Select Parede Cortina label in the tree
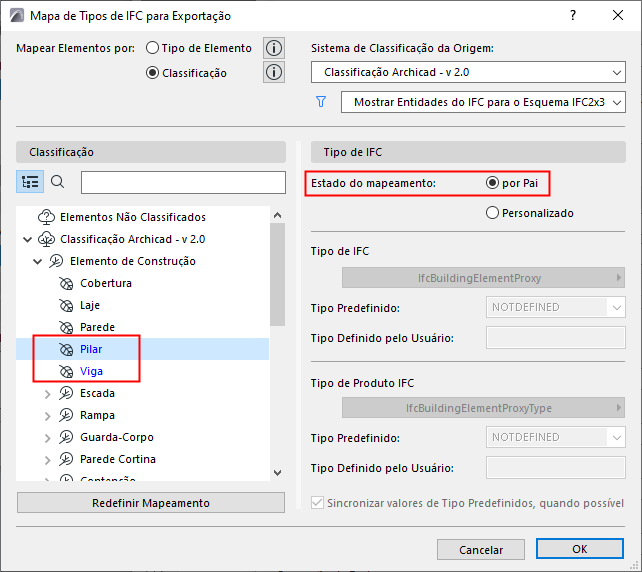This screenshot has width=642, height=572. pyautogui.click(x=118, y=459)
